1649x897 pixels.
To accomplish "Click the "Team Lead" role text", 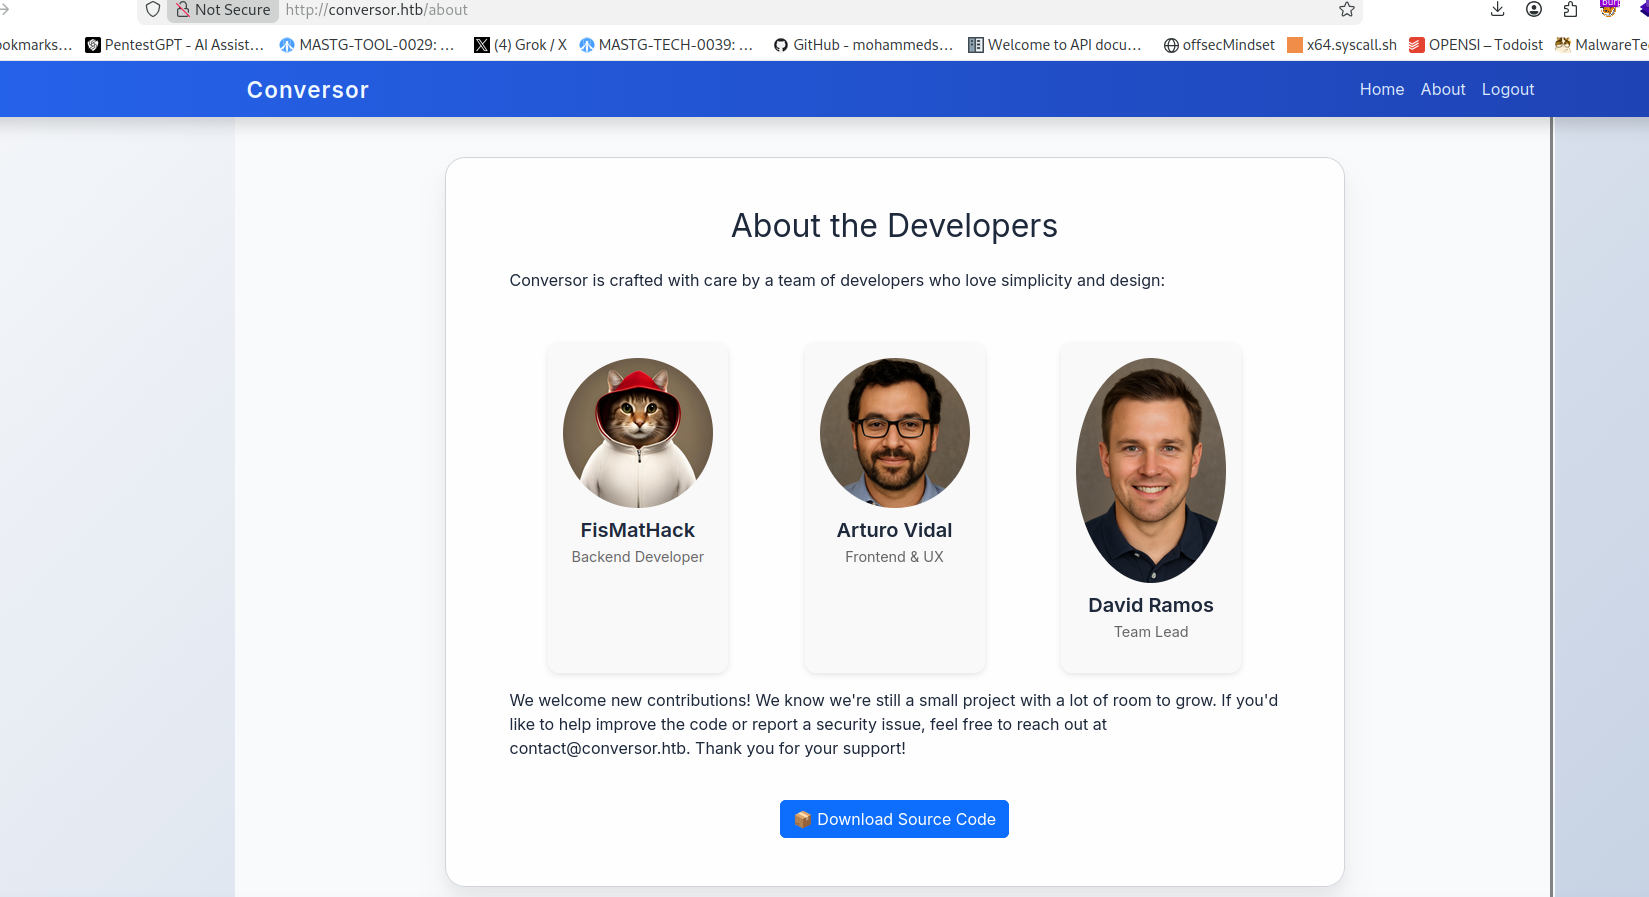I will (1151, 632).
